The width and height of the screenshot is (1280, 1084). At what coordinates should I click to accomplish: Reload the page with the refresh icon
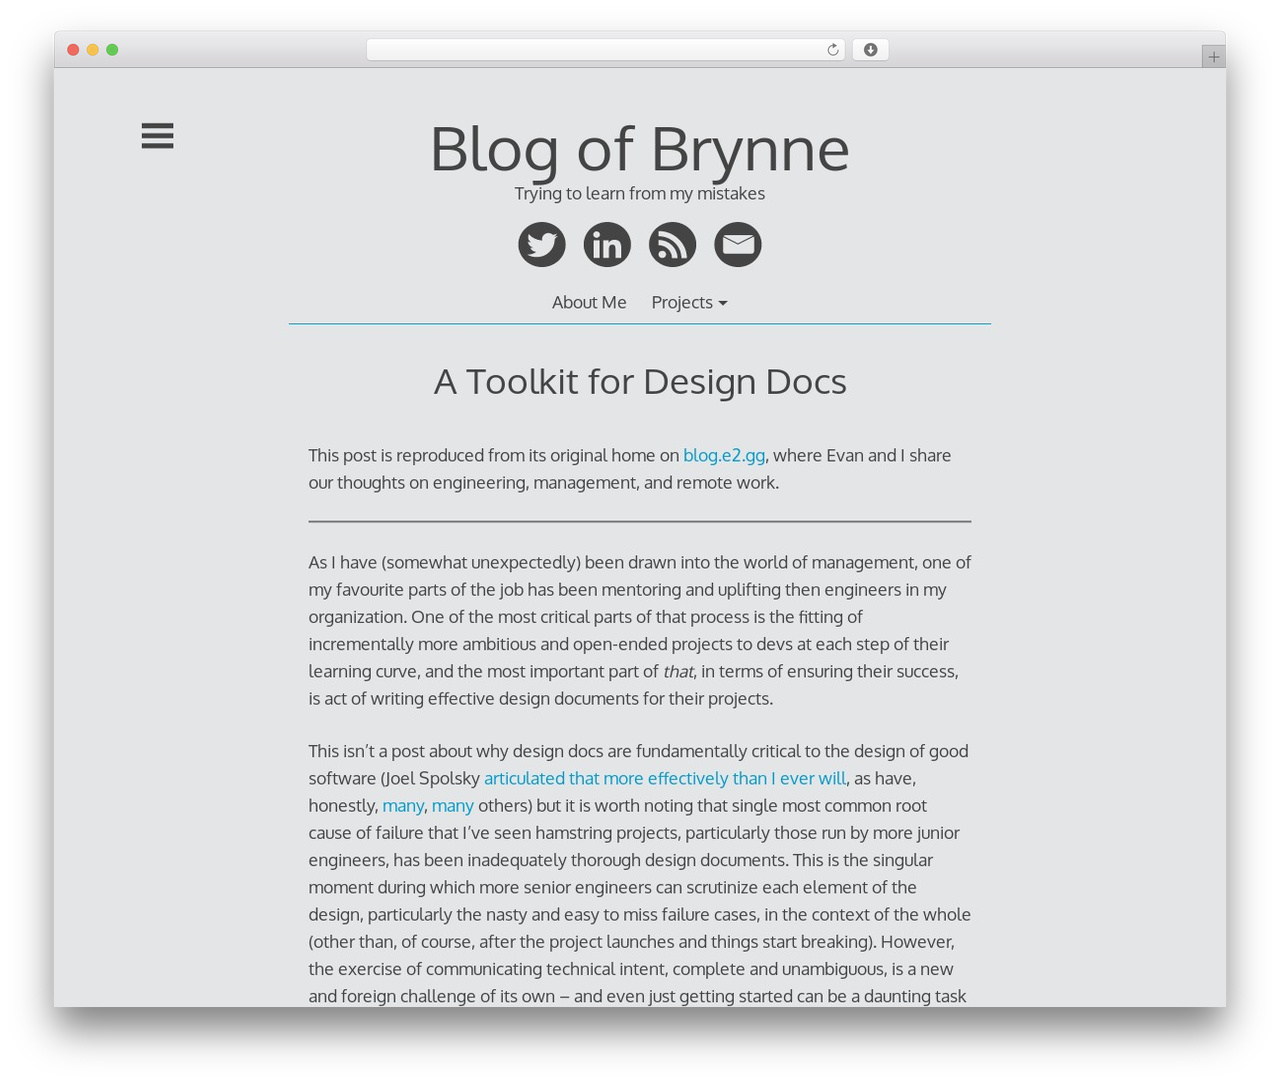click(x=832, y=50)
